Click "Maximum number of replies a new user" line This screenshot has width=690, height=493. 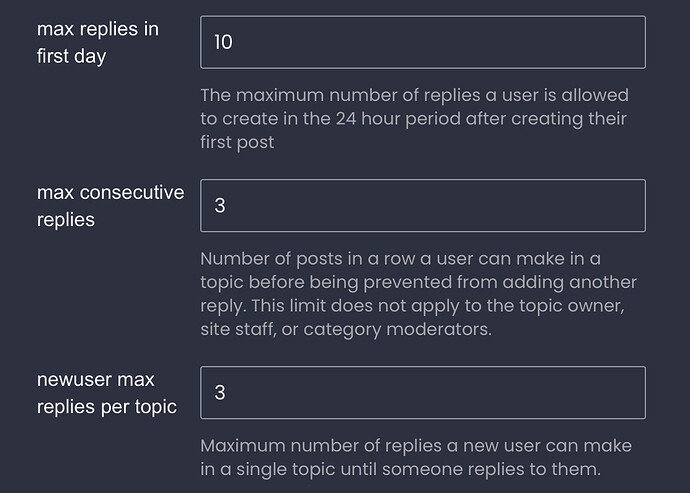point(416,446)
